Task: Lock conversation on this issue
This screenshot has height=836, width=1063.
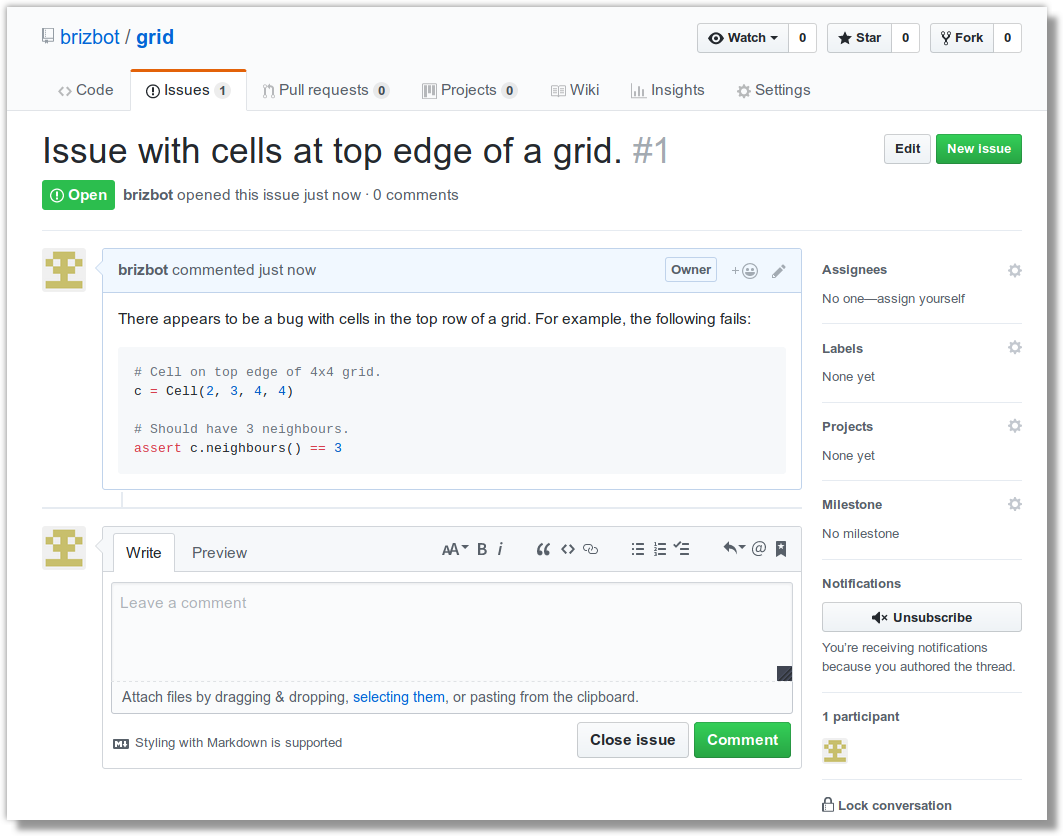Action: click(x=886, y=805)
